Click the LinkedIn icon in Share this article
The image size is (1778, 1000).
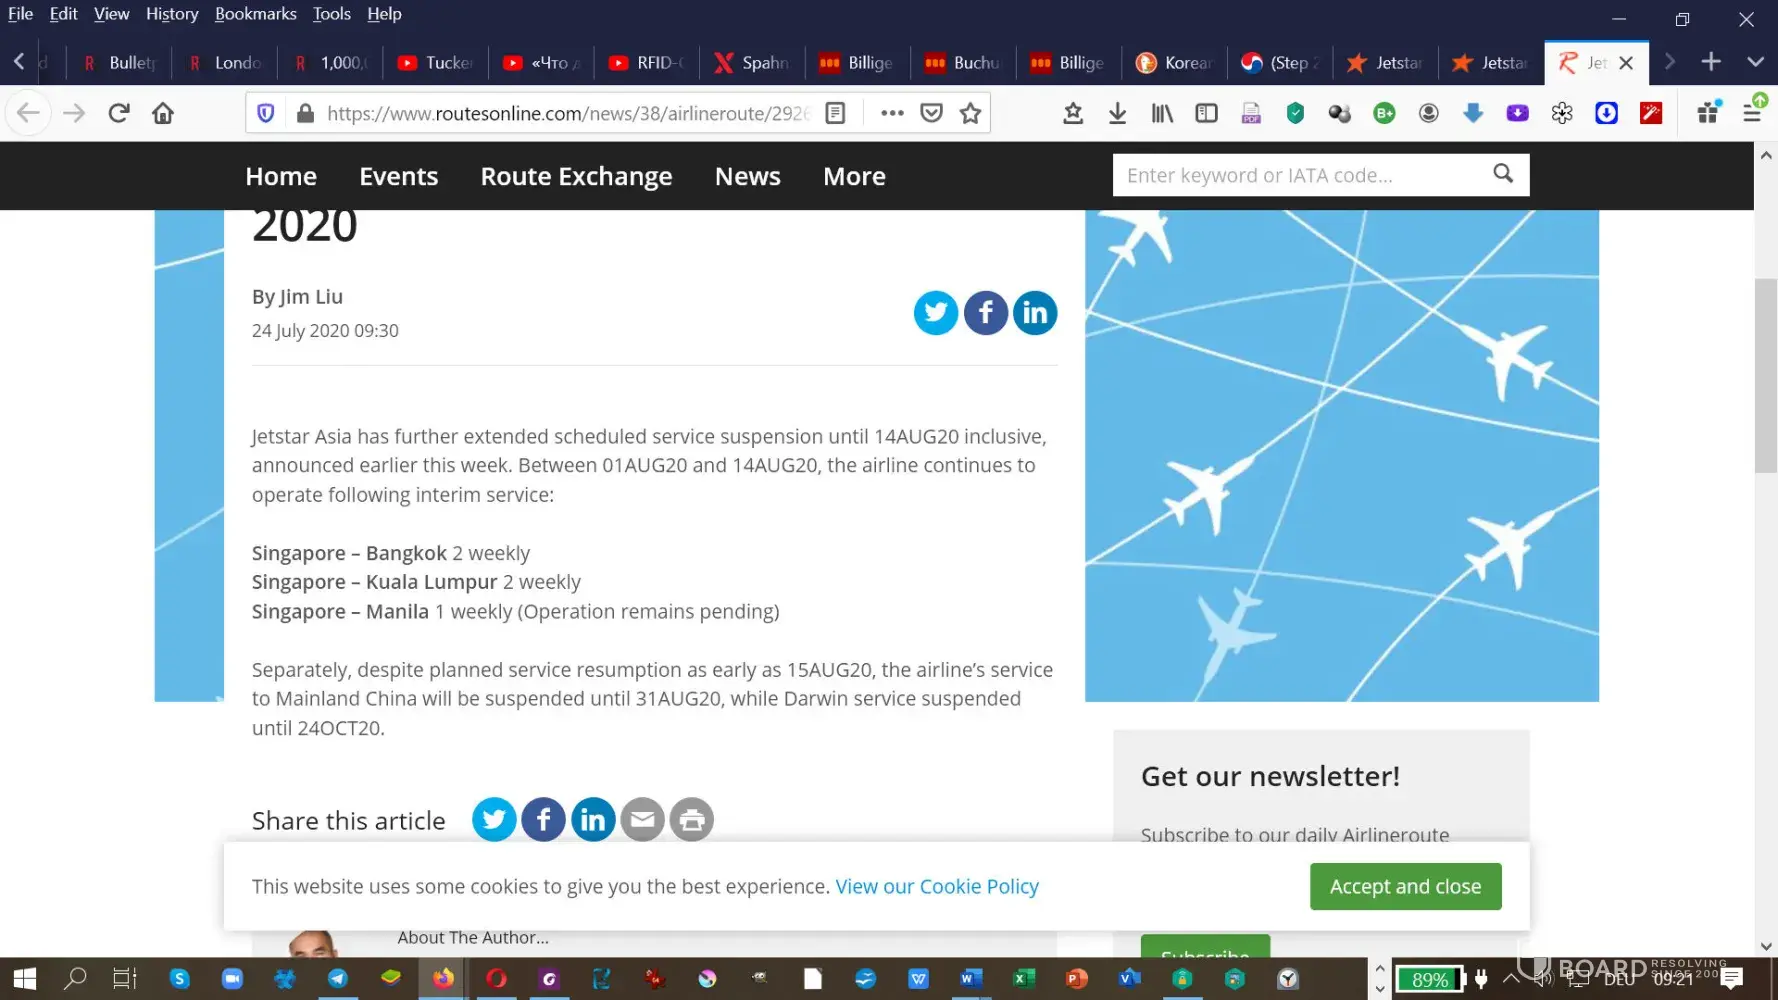point(593,820)
